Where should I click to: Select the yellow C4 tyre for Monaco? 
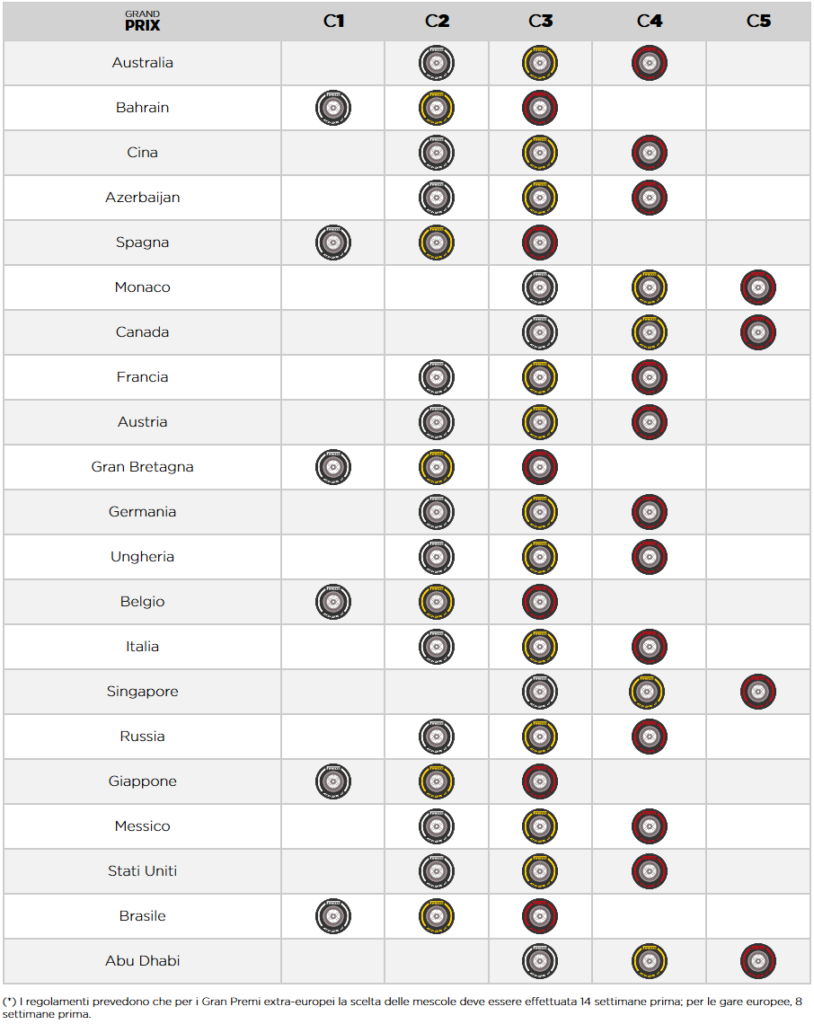649,288
